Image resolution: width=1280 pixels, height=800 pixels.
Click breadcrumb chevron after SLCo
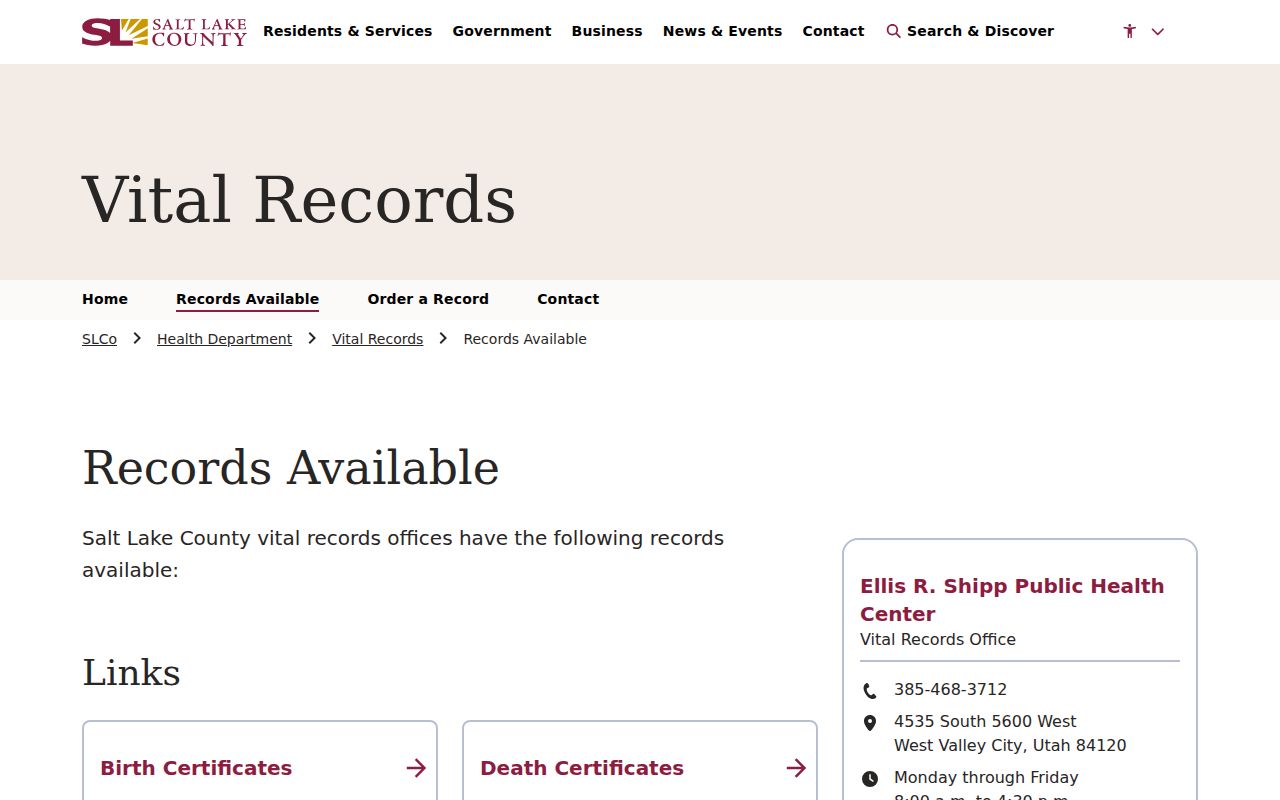(137, 339)
